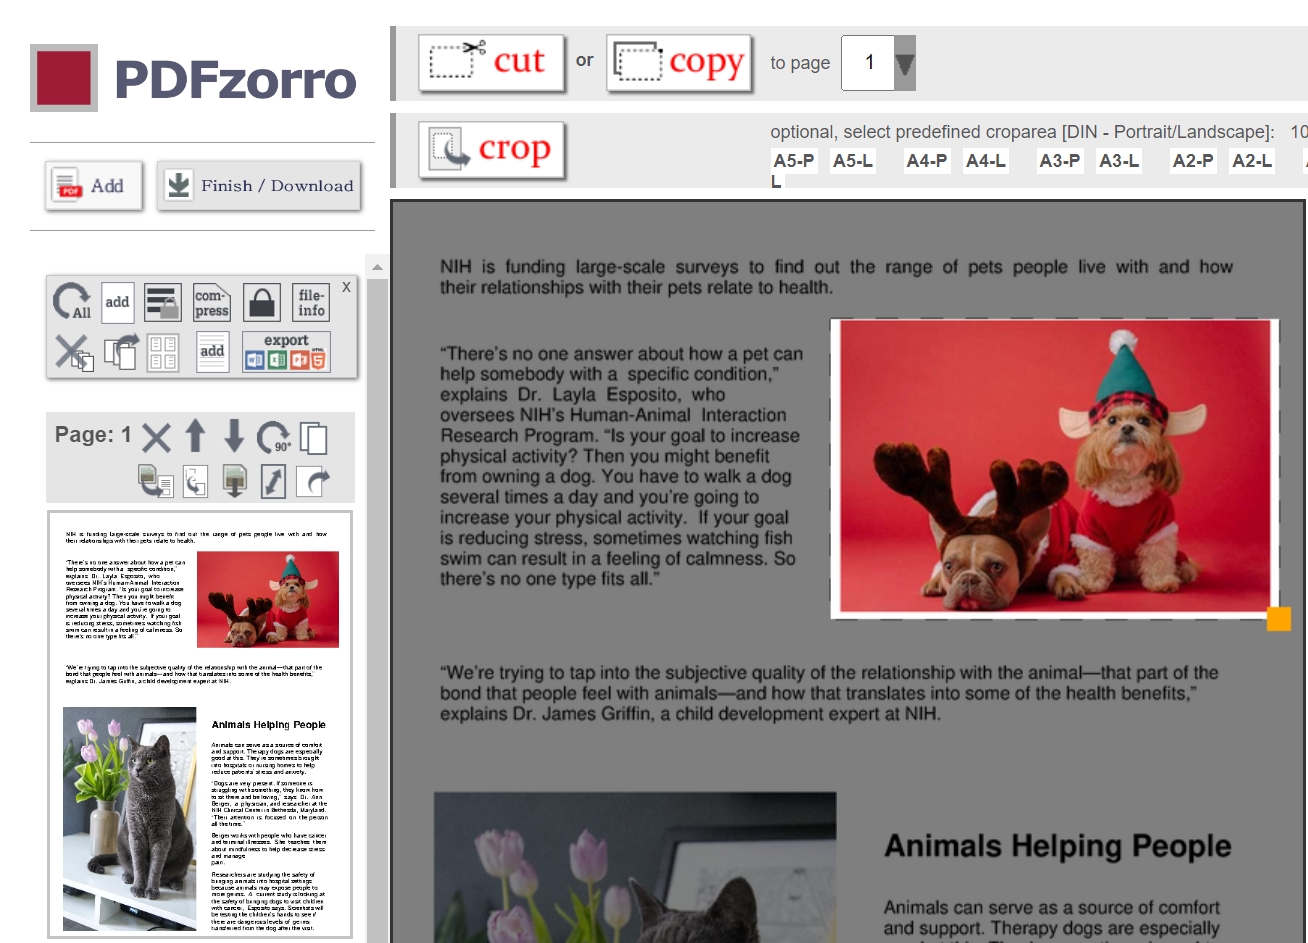The height and width of the screenshot is (943, 1308).
Task: Select the Rotate All pages icon
Action: pos(70,300)
